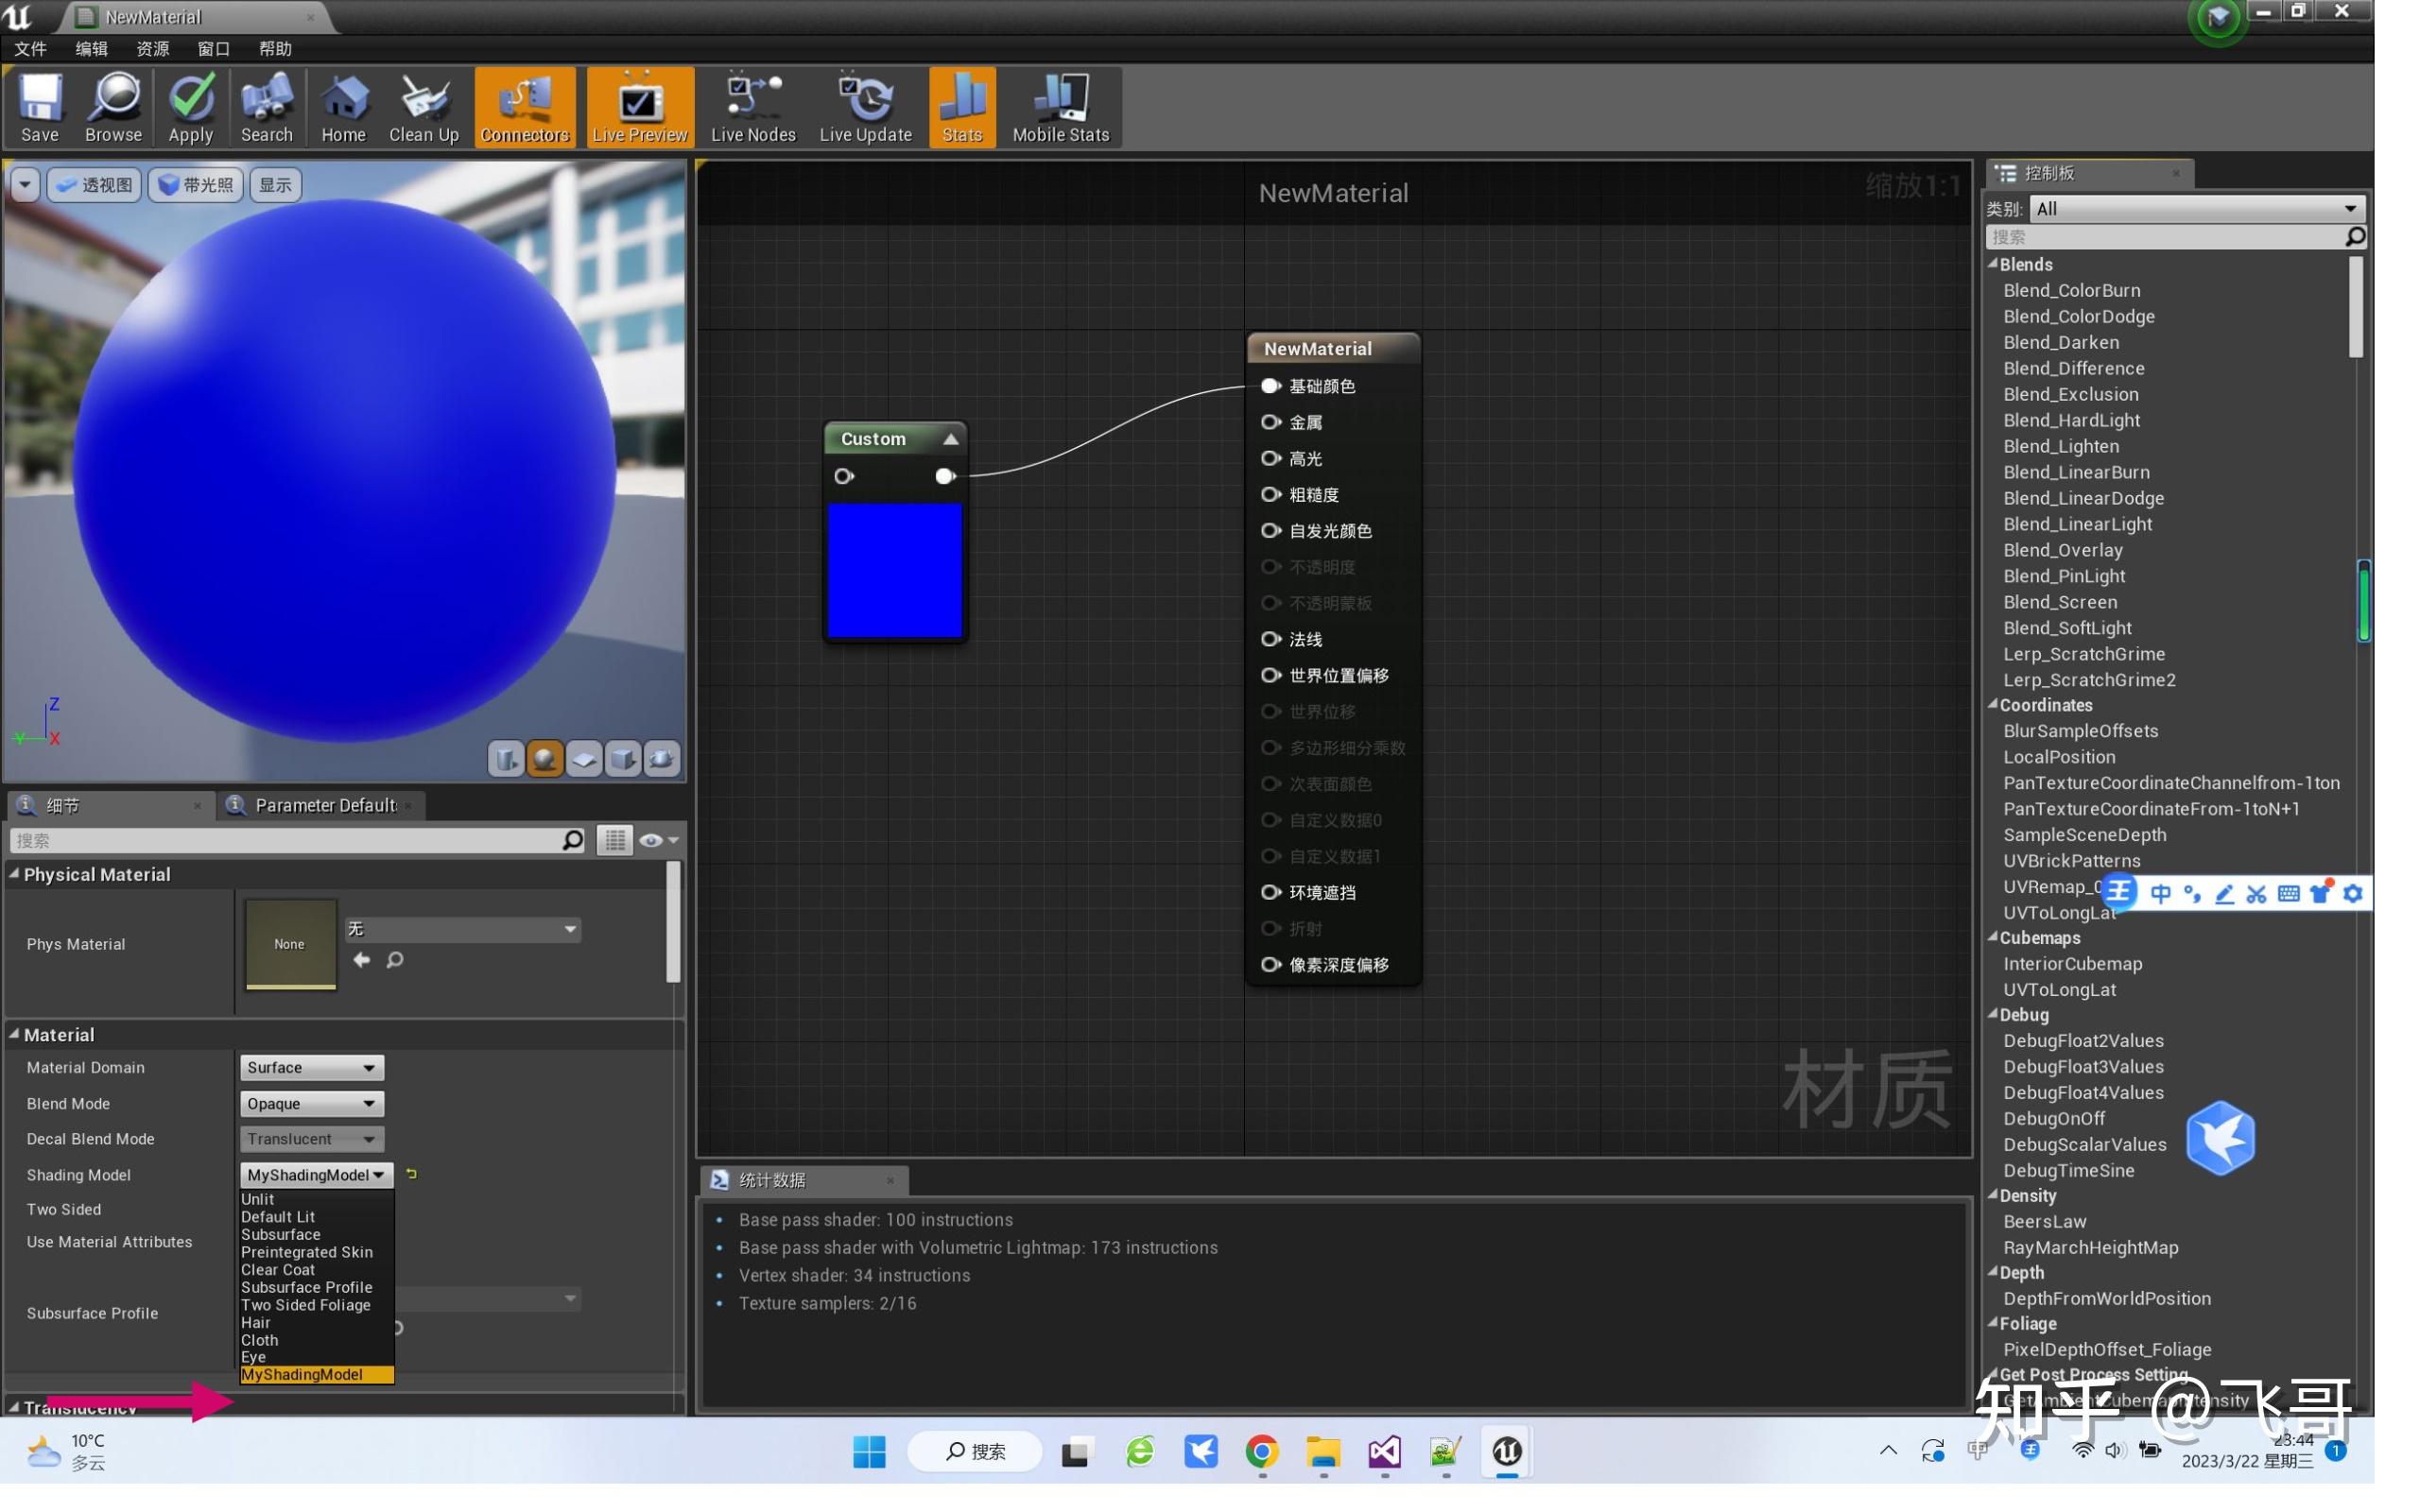Apply material changes to the scene
Screen dimensions: 2420x1512
point(191,107)
